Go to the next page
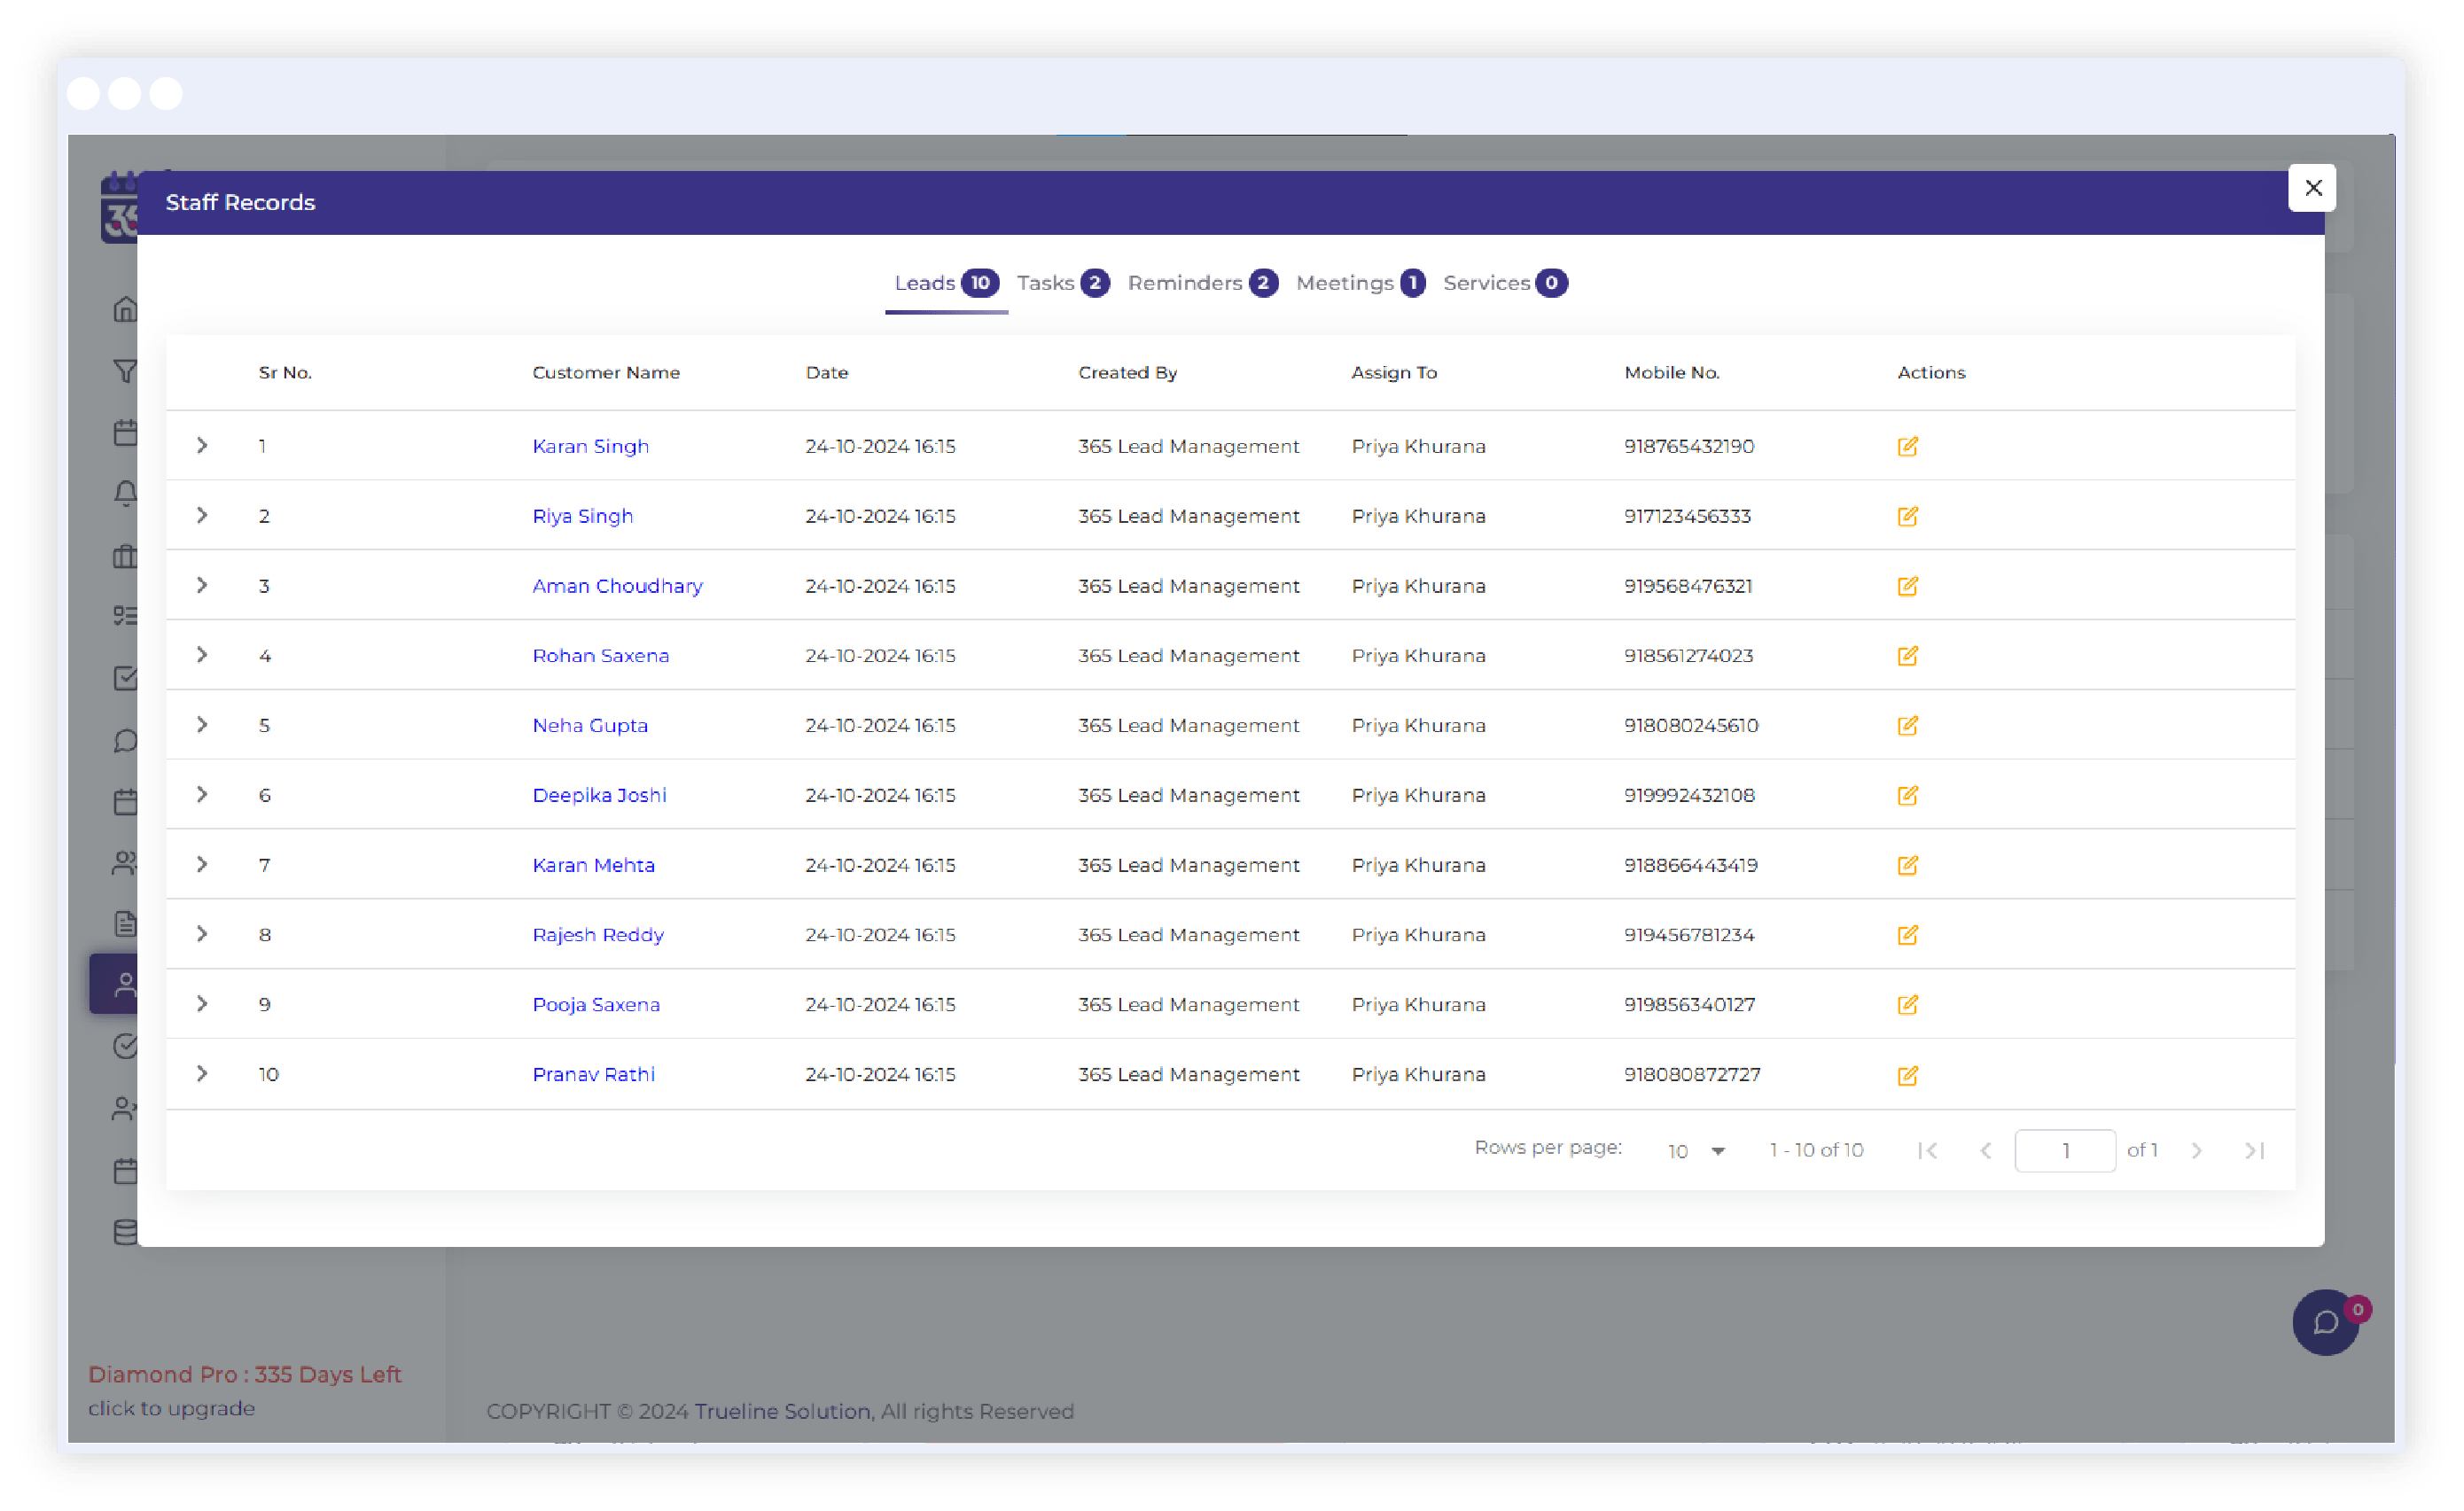This screenshot has width=2464, height=1511. click(2196, 1150)
